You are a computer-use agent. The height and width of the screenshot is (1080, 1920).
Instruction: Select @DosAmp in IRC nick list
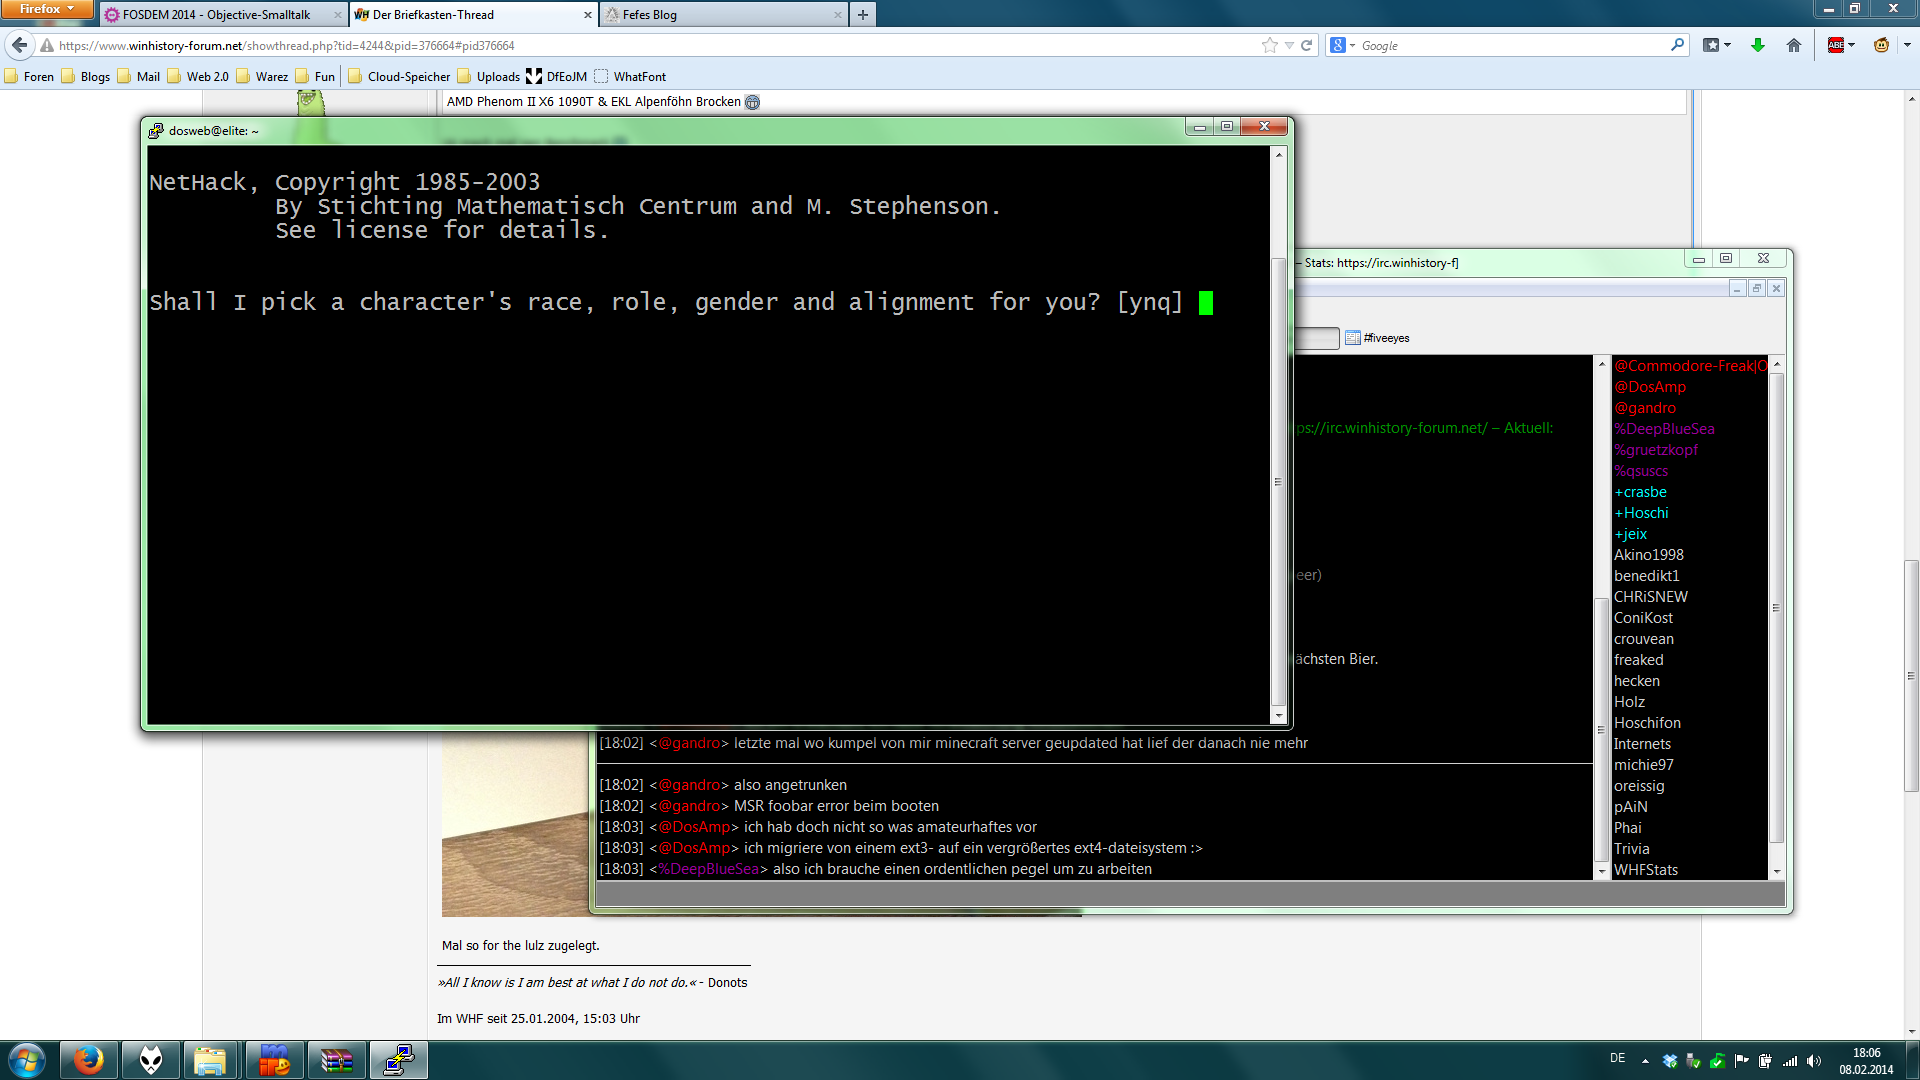pos(1650,387)
